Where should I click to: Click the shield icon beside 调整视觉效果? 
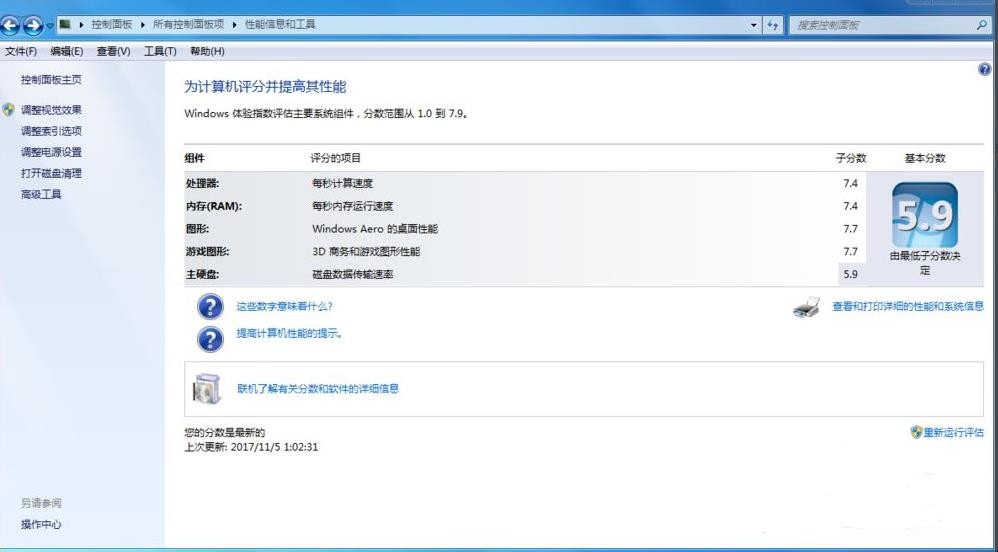(8, 110)
